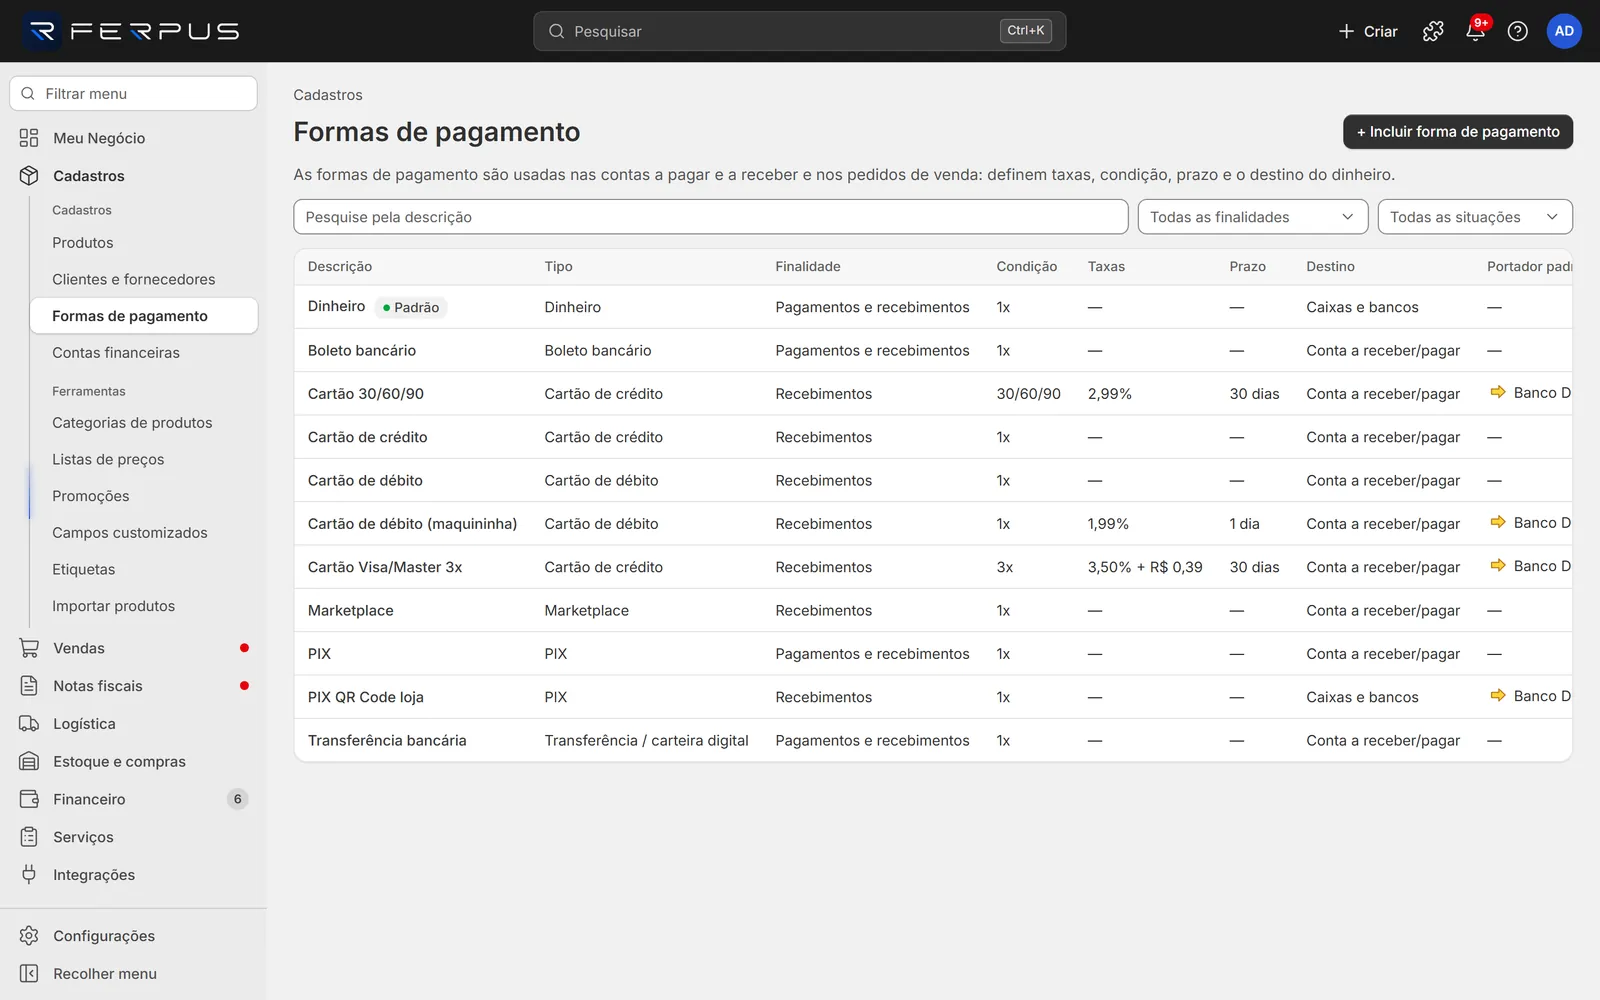Click the Recolher menu collapse icon
The image size is (1600, 1000).
click(29, 974)
